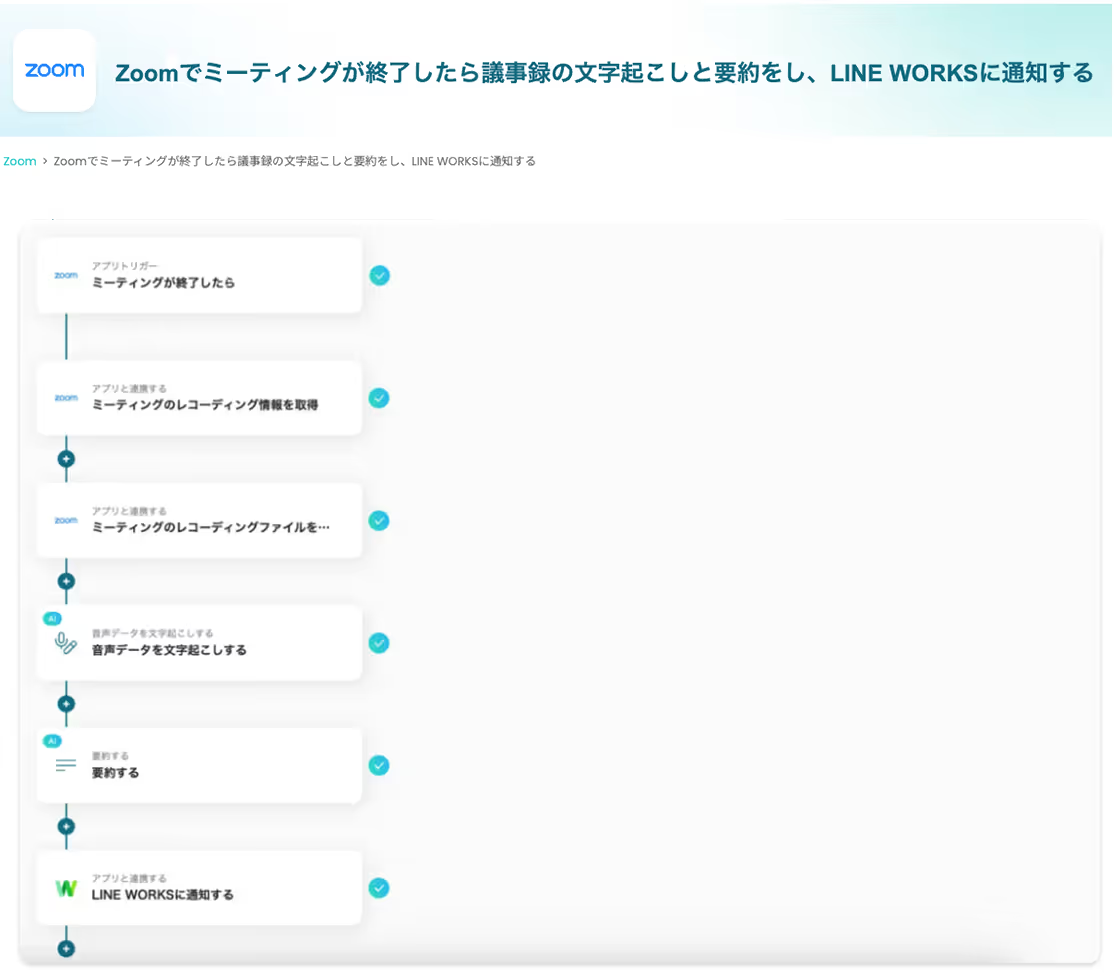Add step after '要約する' card

(66, 827)
